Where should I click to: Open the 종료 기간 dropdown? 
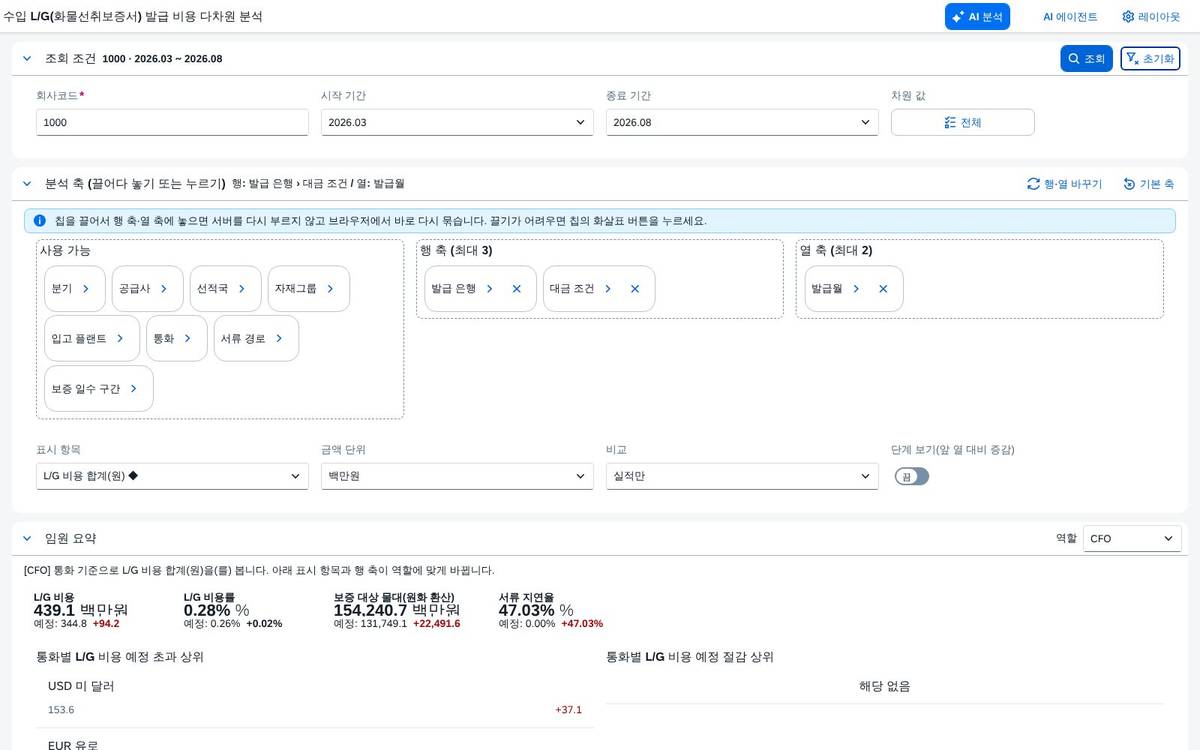(742, 122)
